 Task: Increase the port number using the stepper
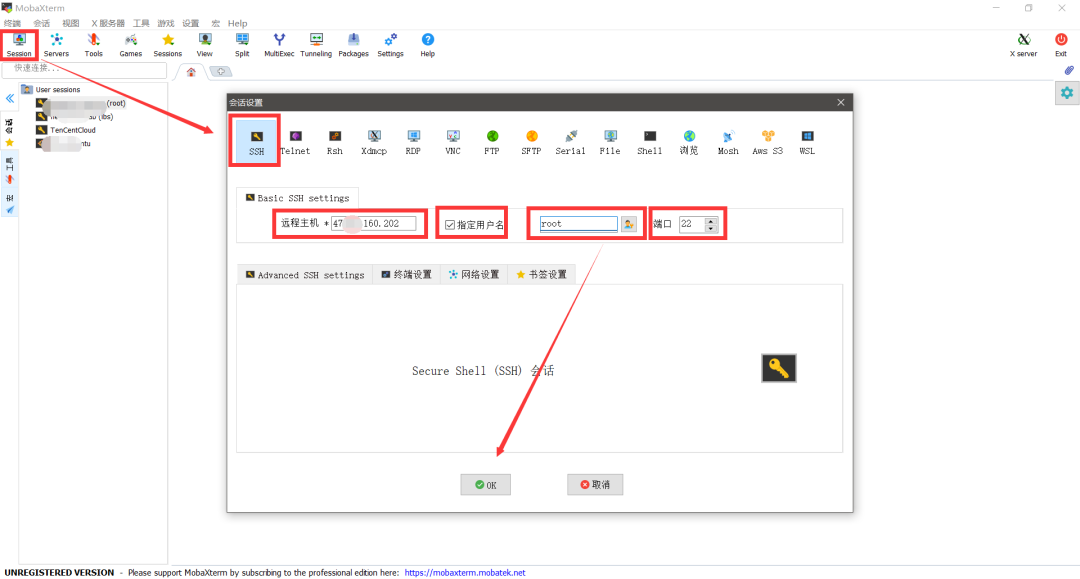click(711, 219)
